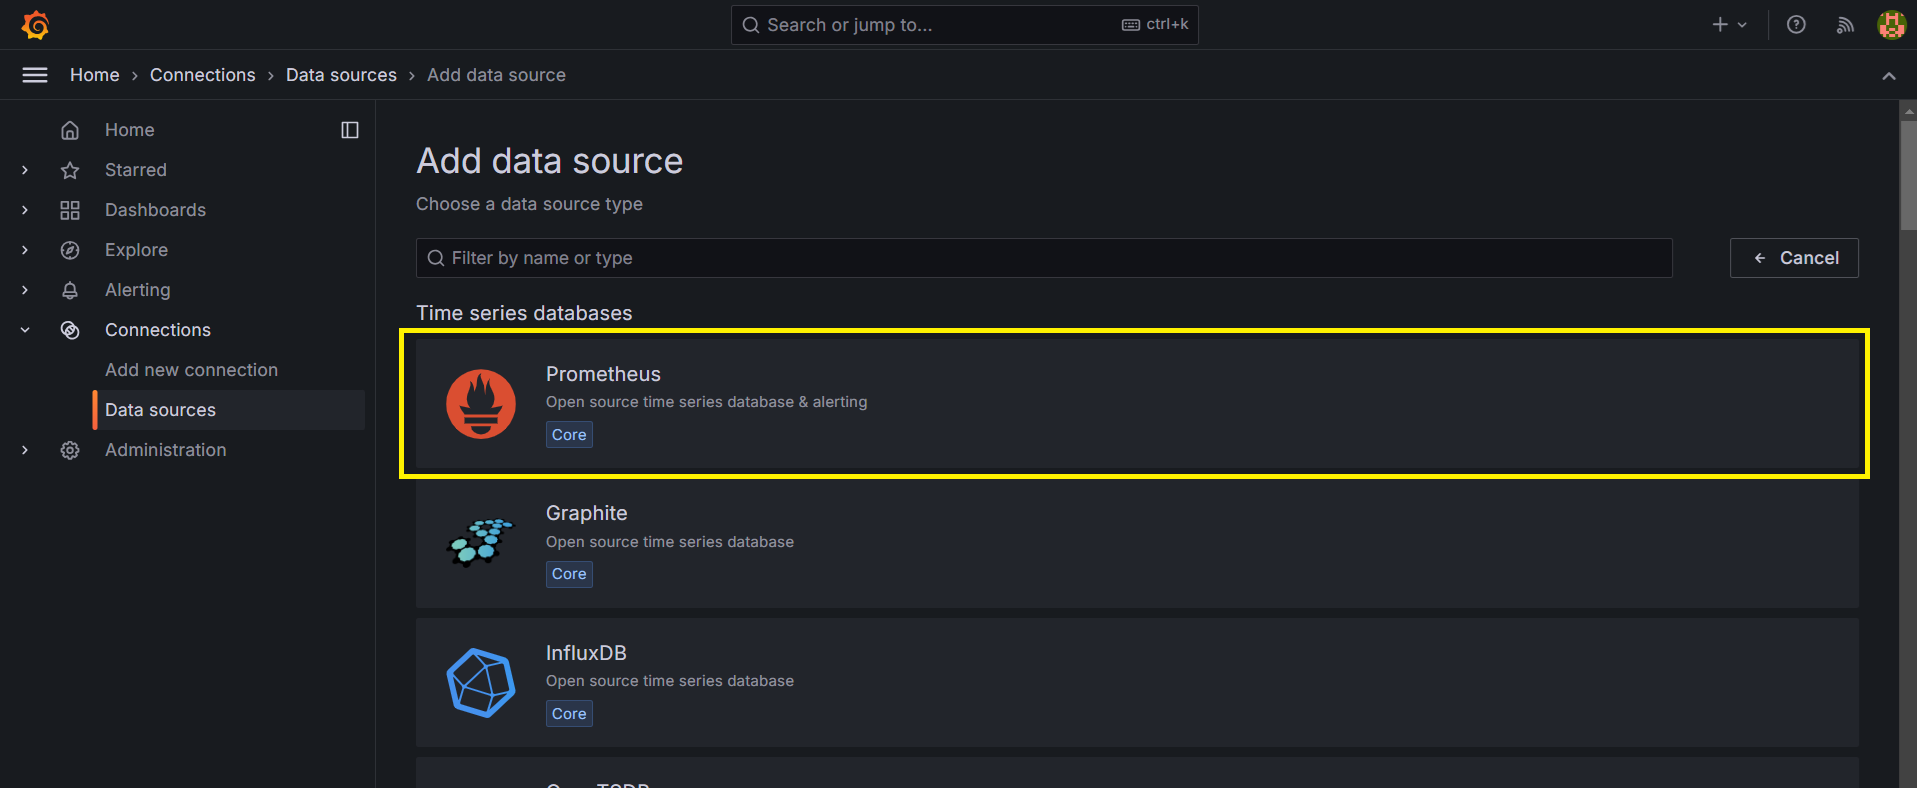
Task: Click the Starred star icon
Action: [x=70, y=170]
